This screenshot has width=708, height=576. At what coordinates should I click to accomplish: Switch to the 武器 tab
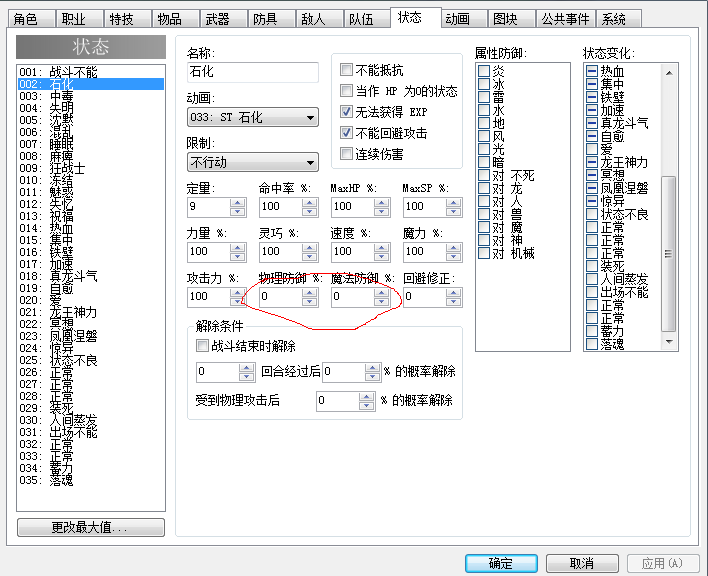[x=223, y=19]
